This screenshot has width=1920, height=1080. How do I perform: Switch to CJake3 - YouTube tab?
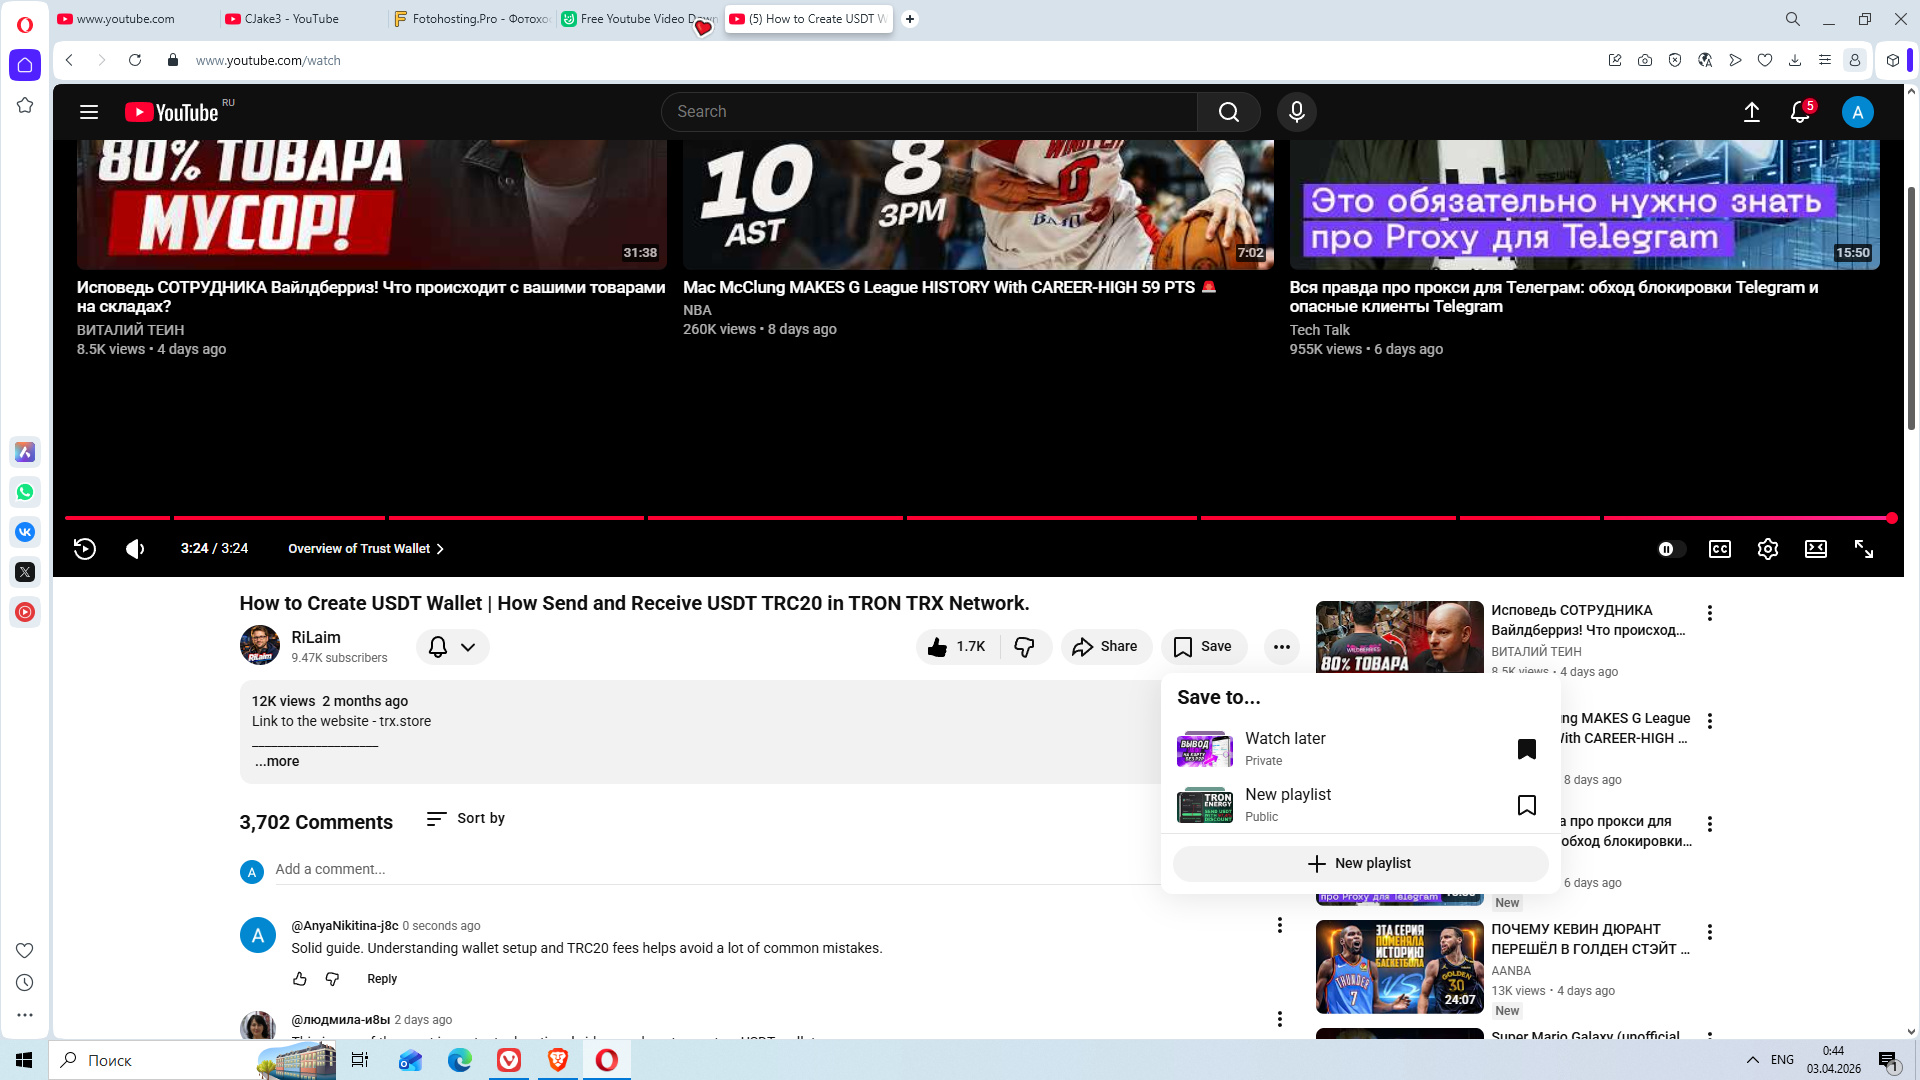point(292,19)
